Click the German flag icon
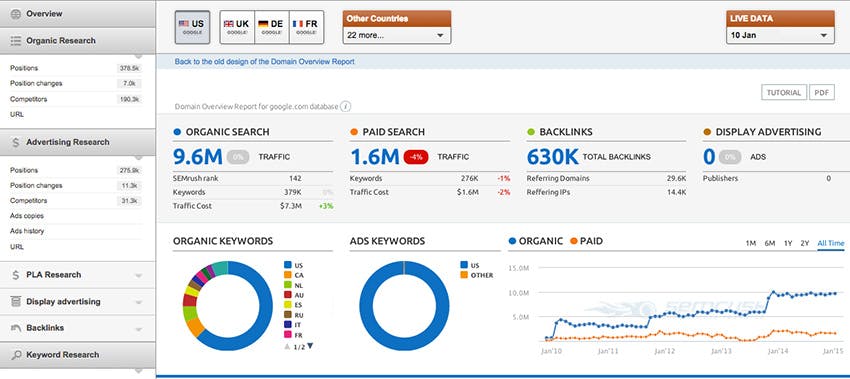The height and width of the screenshot is (379, 850). (263, 24)
